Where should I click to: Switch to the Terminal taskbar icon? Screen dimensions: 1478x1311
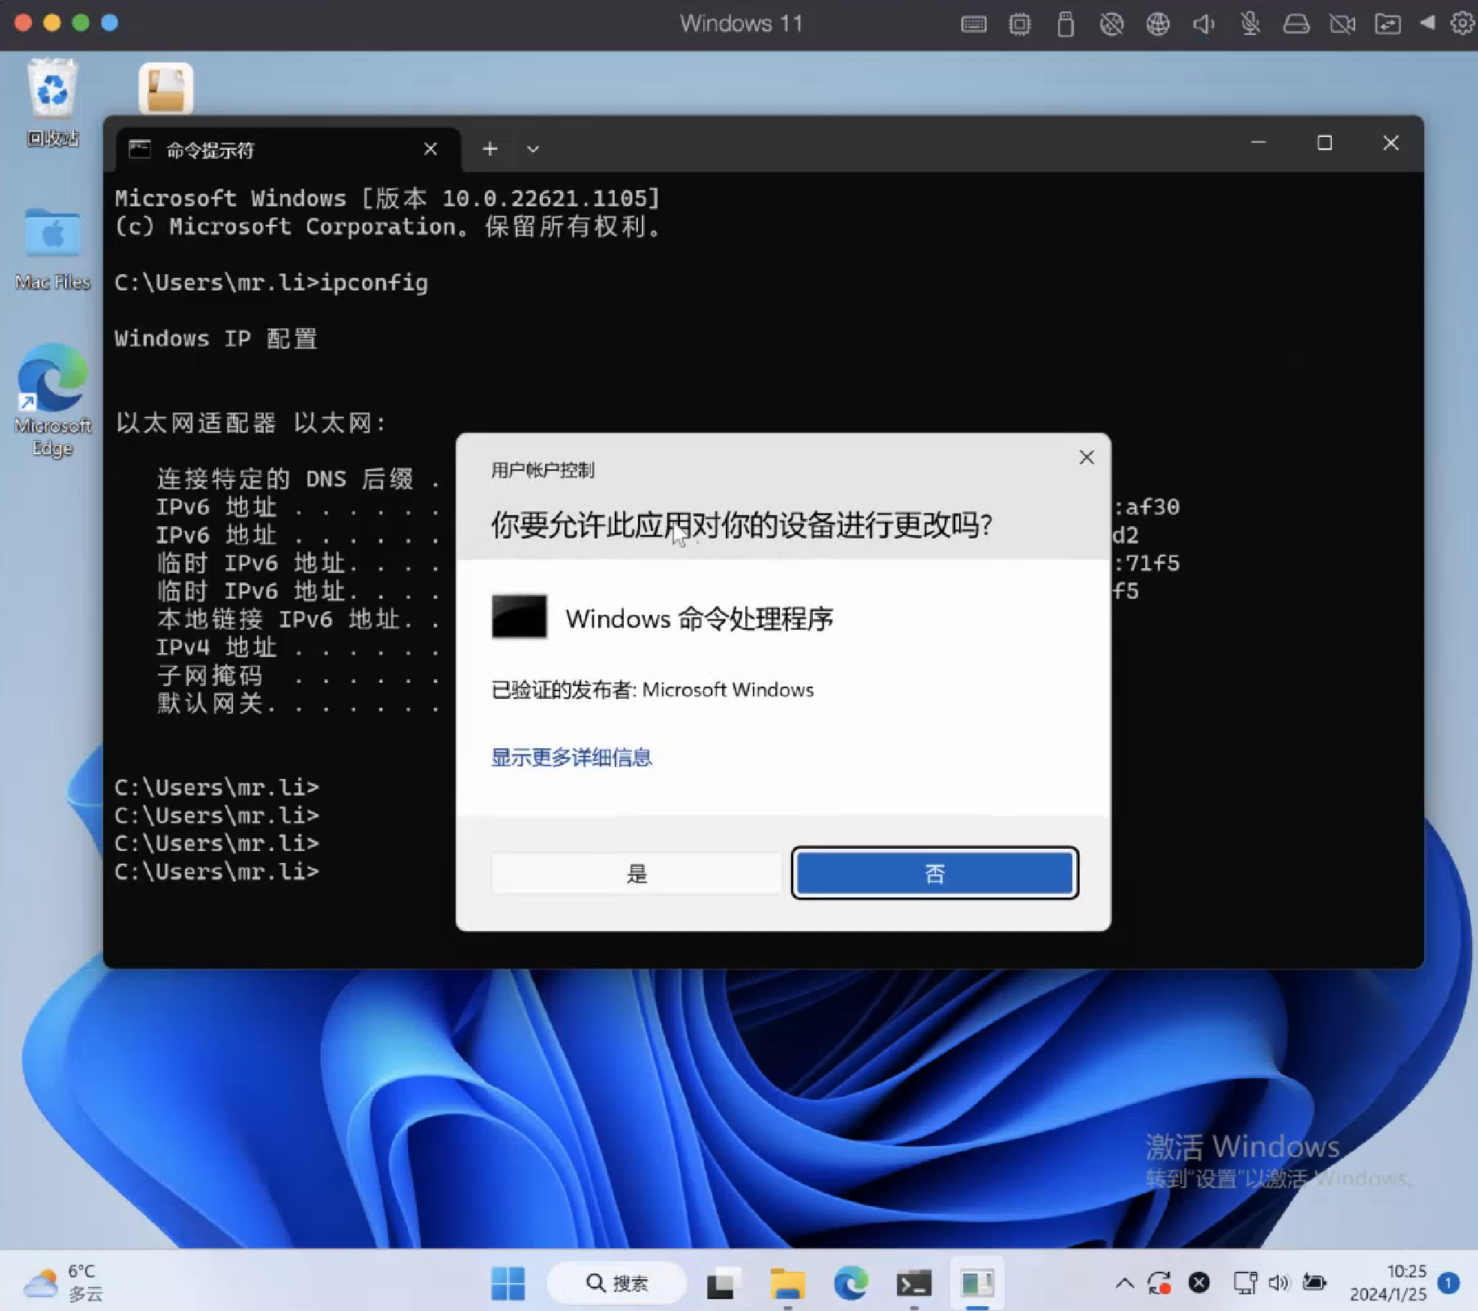click(x=914, y=1283)
